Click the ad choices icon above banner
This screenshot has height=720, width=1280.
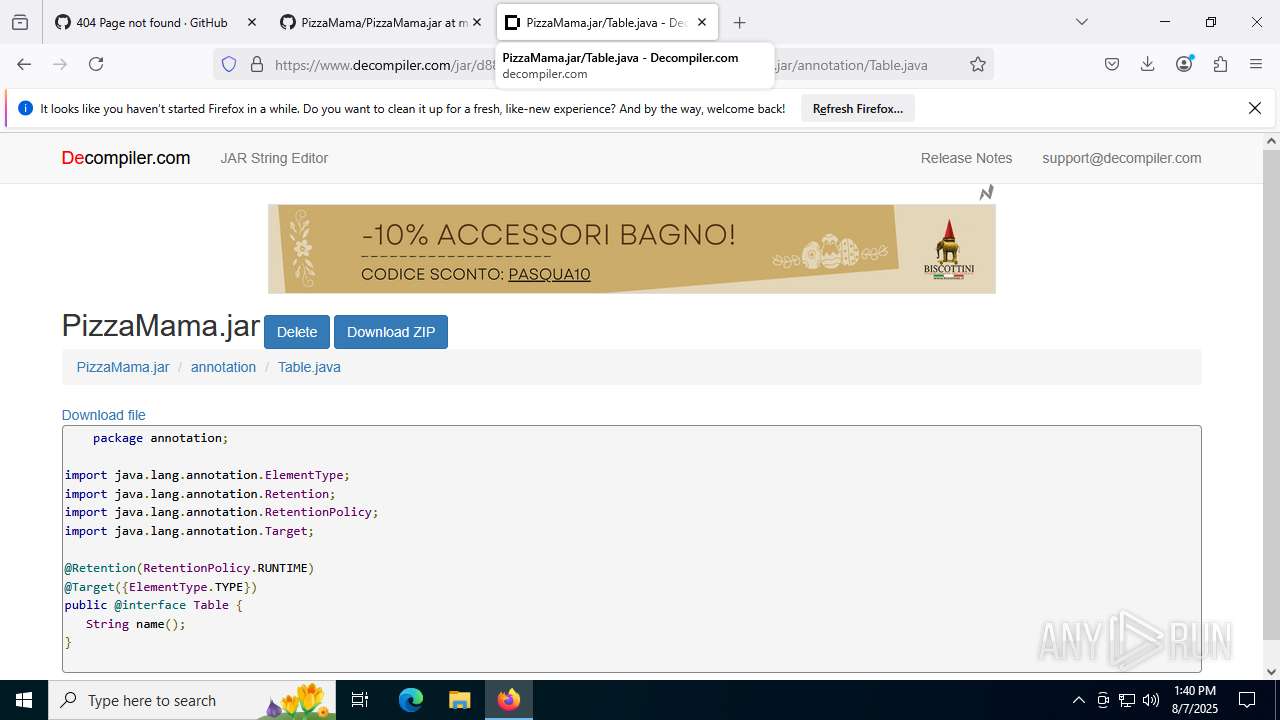click(986, 192)
